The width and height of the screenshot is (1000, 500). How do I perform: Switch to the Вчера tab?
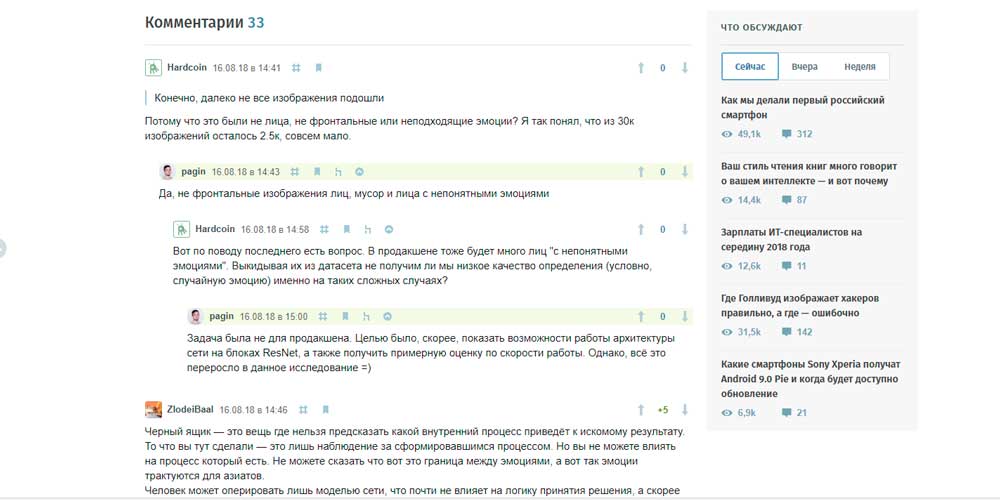(805, 66)
